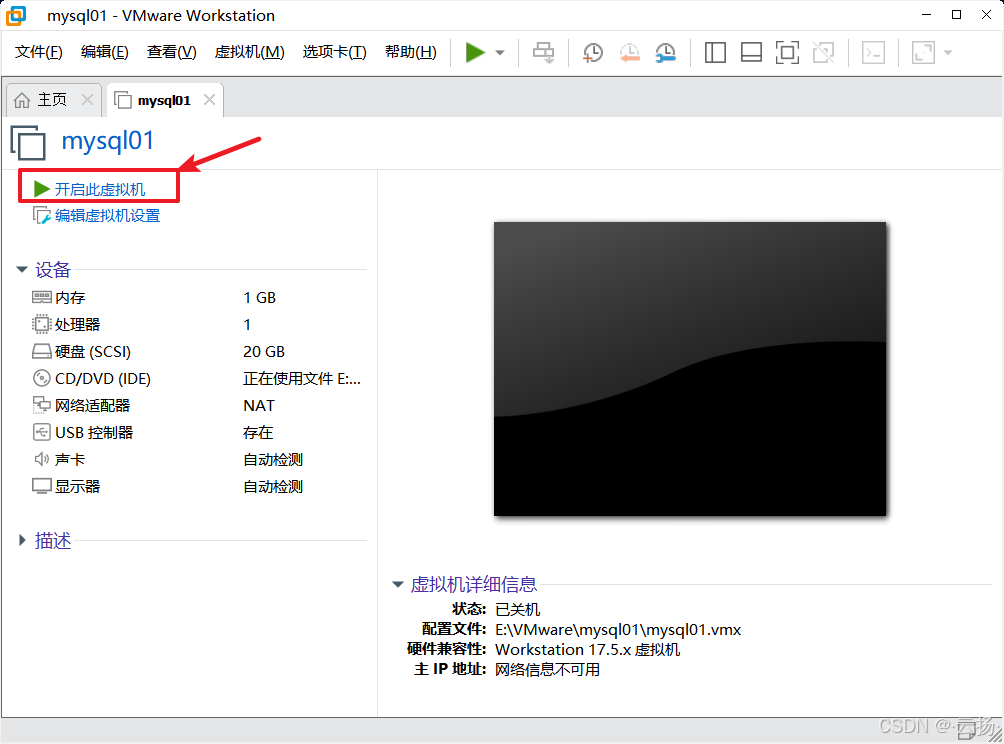
Task: Select the 网络适配器 device label
Action: (93, 405)
